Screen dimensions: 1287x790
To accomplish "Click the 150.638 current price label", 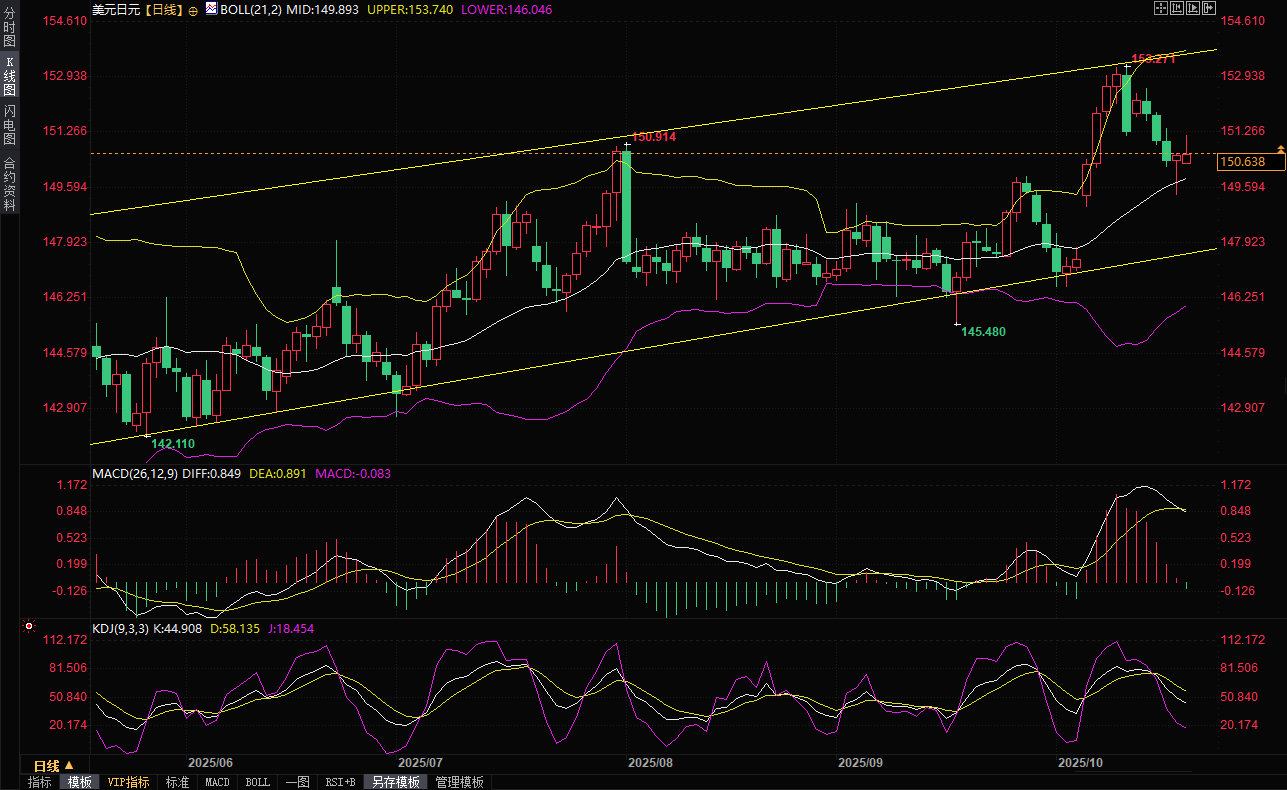I will coord(1243,162).
